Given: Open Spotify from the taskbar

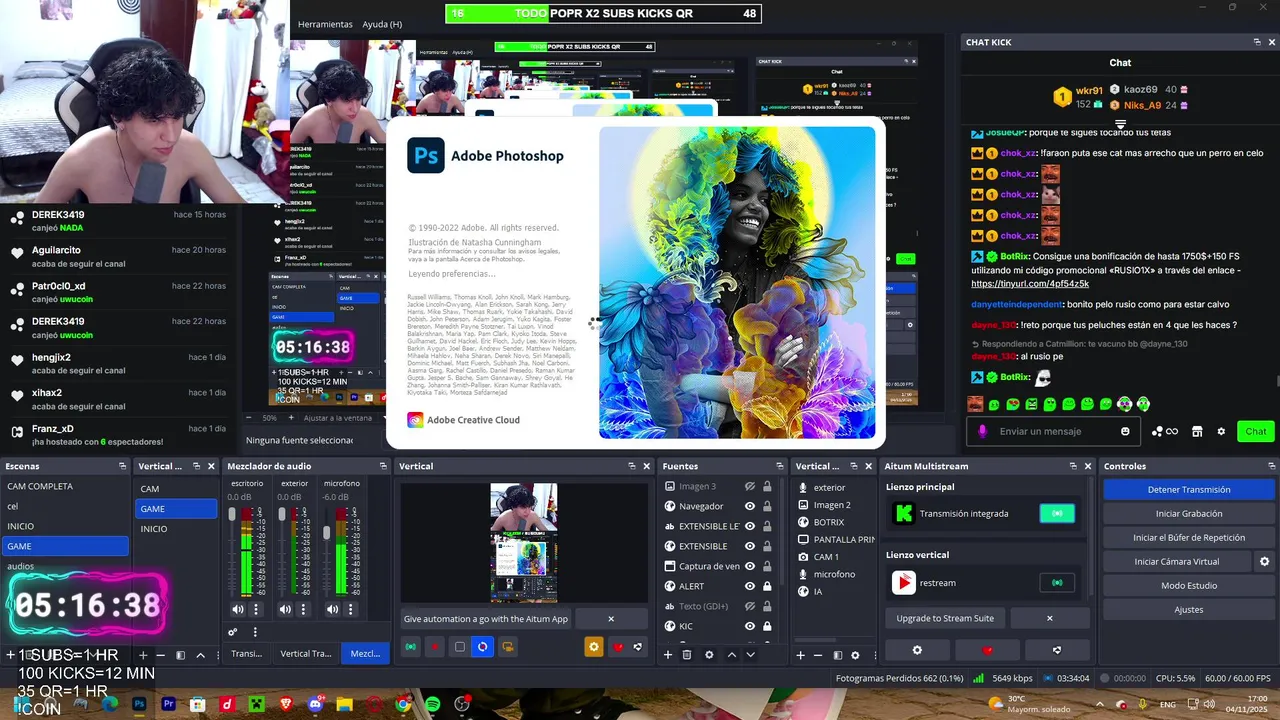Looking at the screenshot, I should (x=432, y=704).
